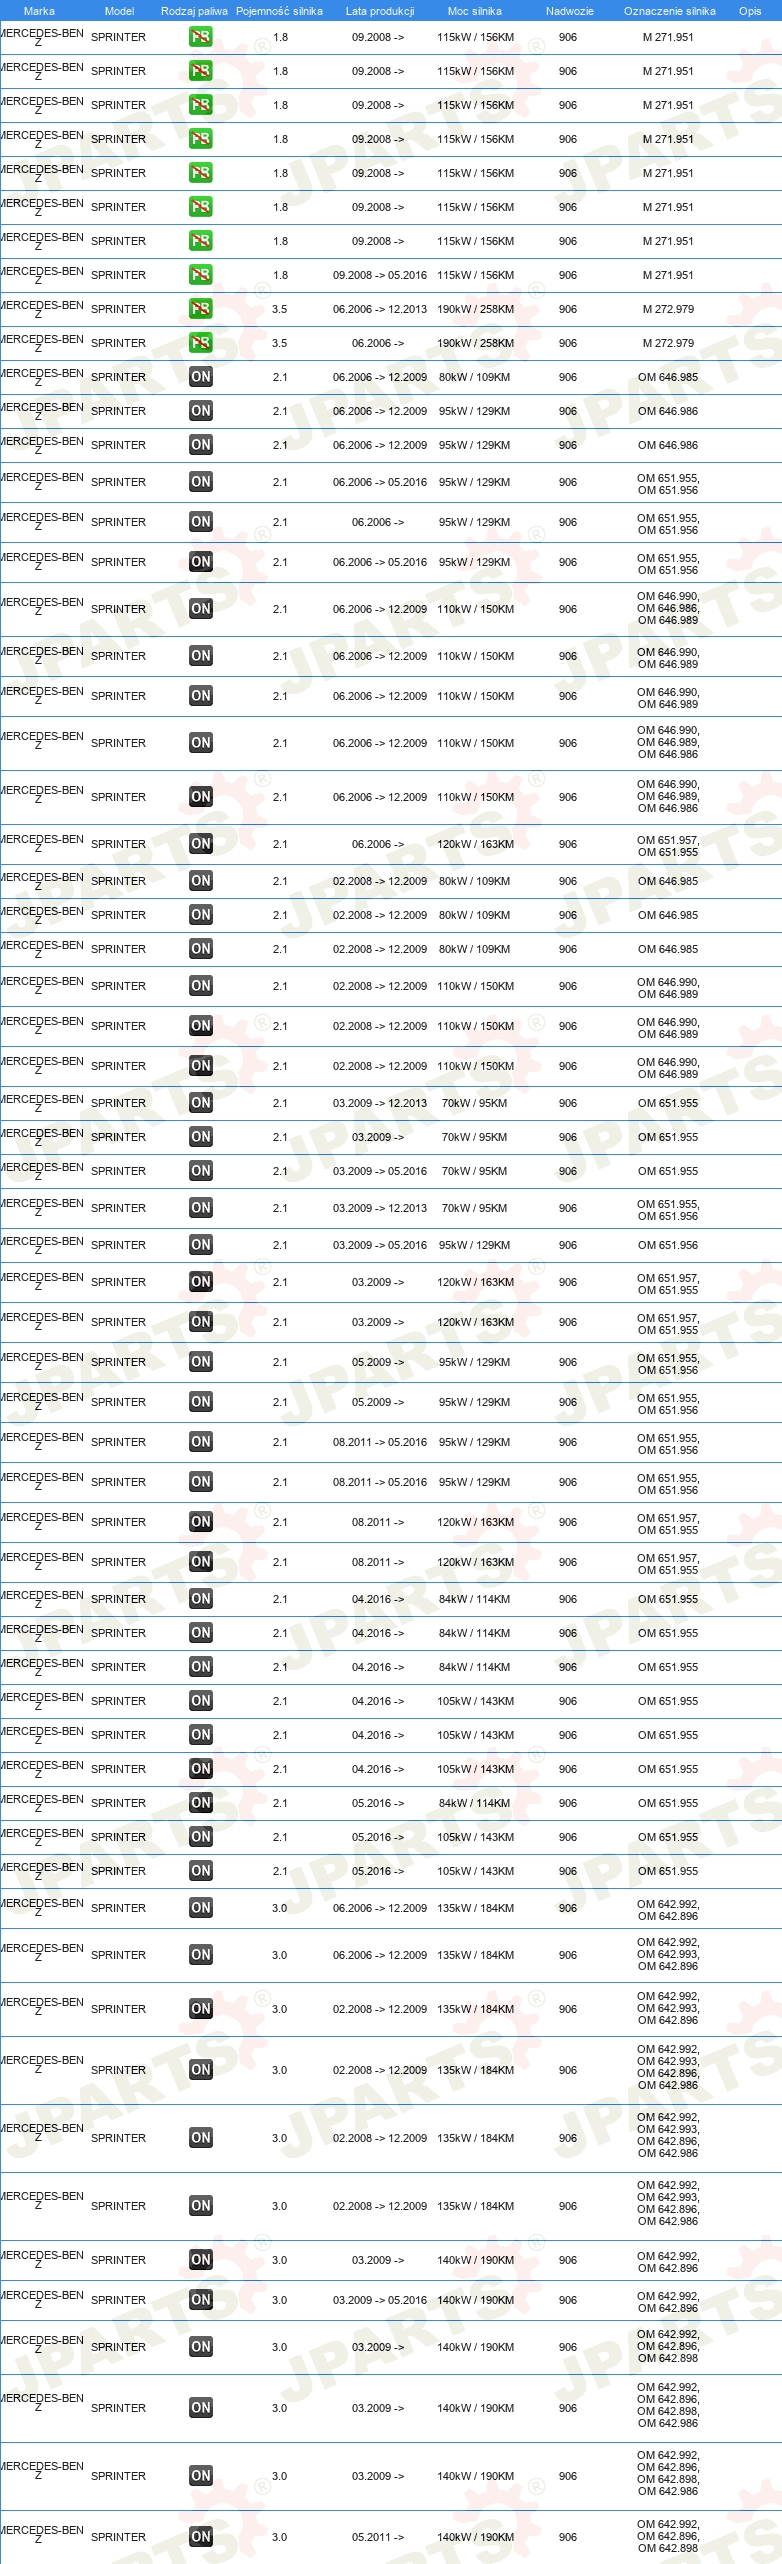The image size is (782, 2564).
Task: Click OM 651.956 in 03.2009 -> 05.2016 95kW row
Action: [668, 1245]
